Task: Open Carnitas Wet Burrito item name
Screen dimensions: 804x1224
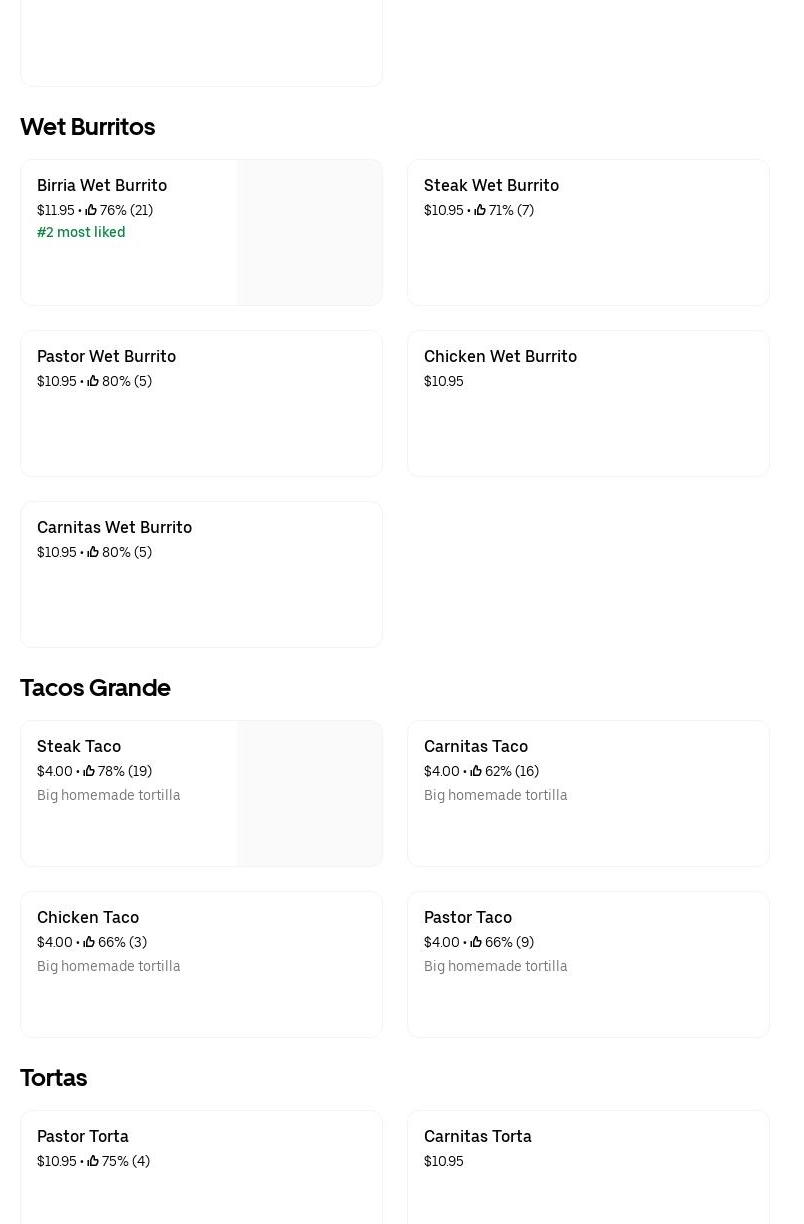Action: click(114, 527)
